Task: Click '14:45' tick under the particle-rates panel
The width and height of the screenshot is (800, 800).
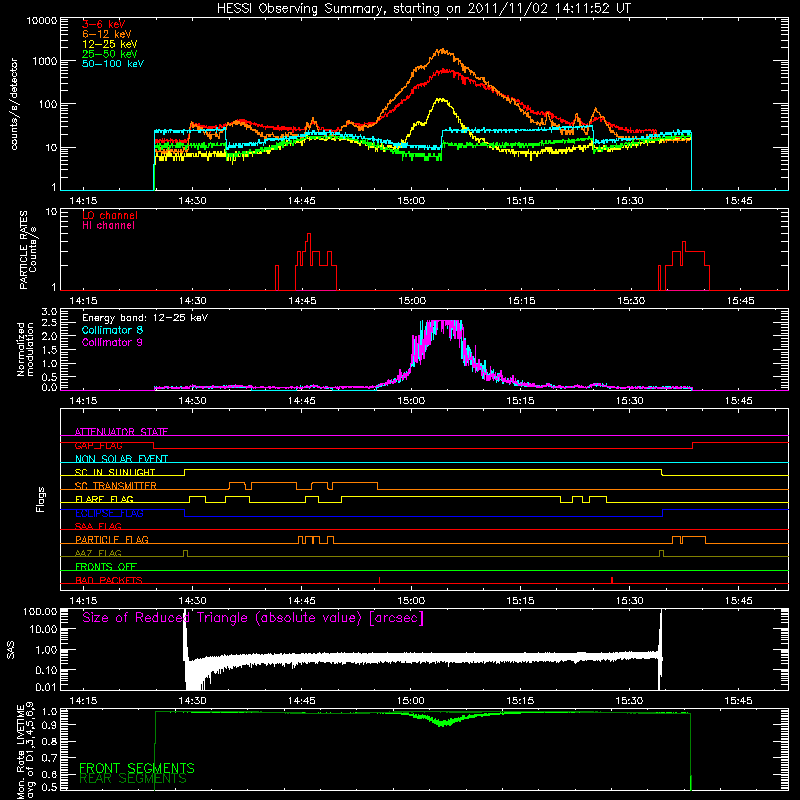Action: [x=302, y=301]
